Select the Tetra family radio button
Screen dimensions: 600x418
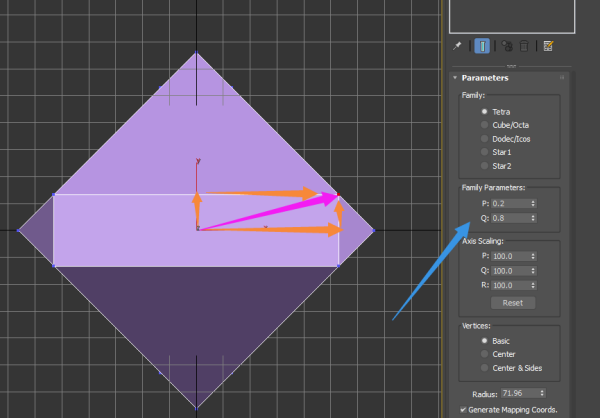tap(484, 111)
